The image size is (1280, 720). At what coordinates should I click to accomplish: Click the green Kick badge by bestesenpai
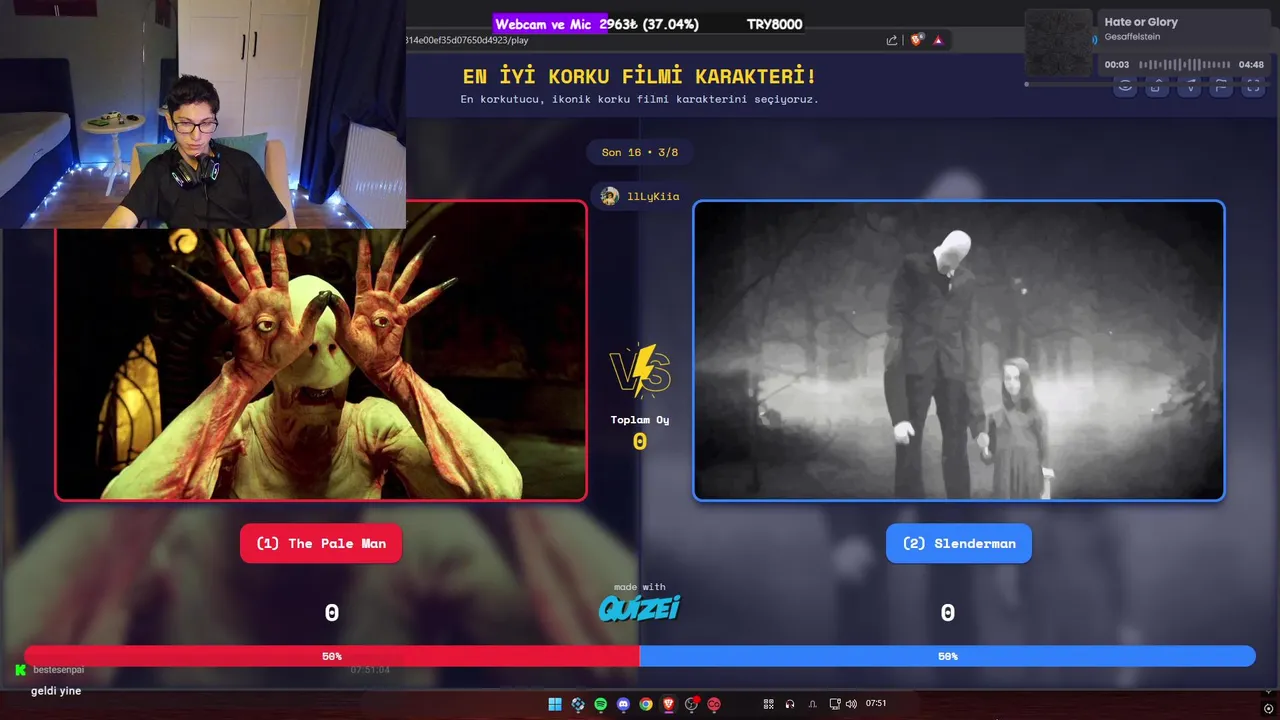[x=20, y=670]
